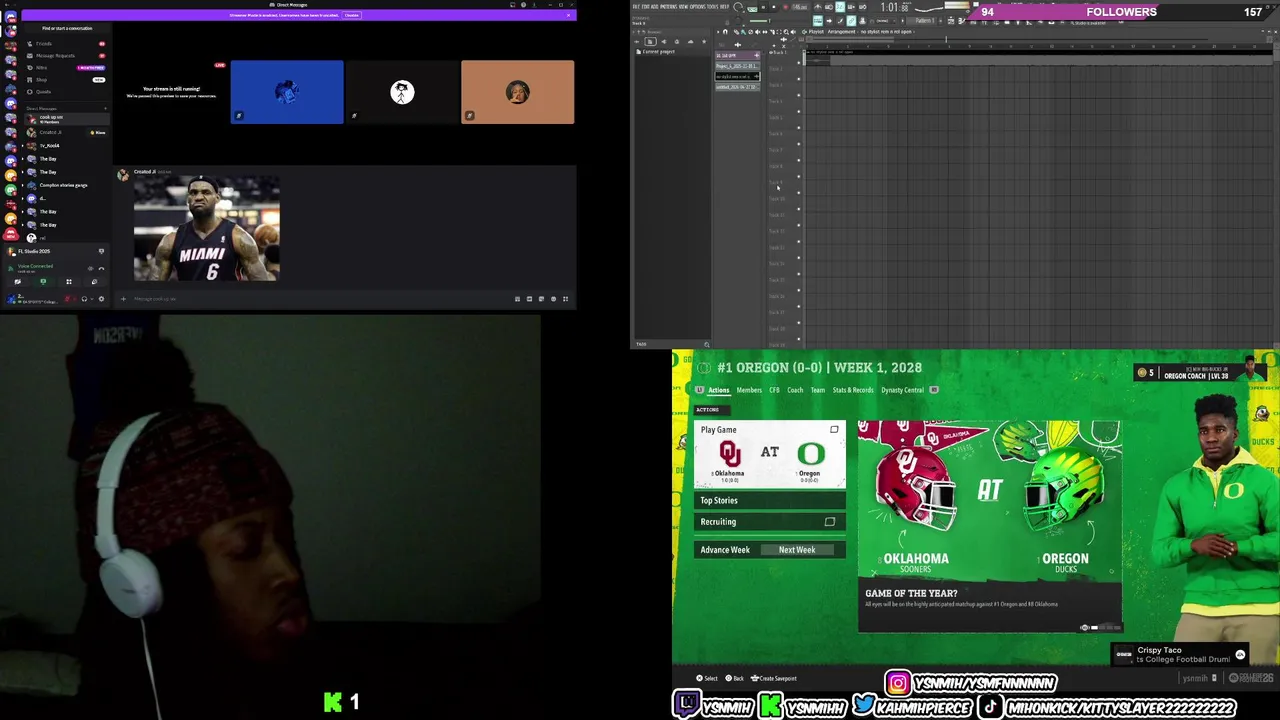Select first clip in FL playlist picker
Image resolution: width=1280 pixels, height=720 pixels.
click(x=737, y=56)
